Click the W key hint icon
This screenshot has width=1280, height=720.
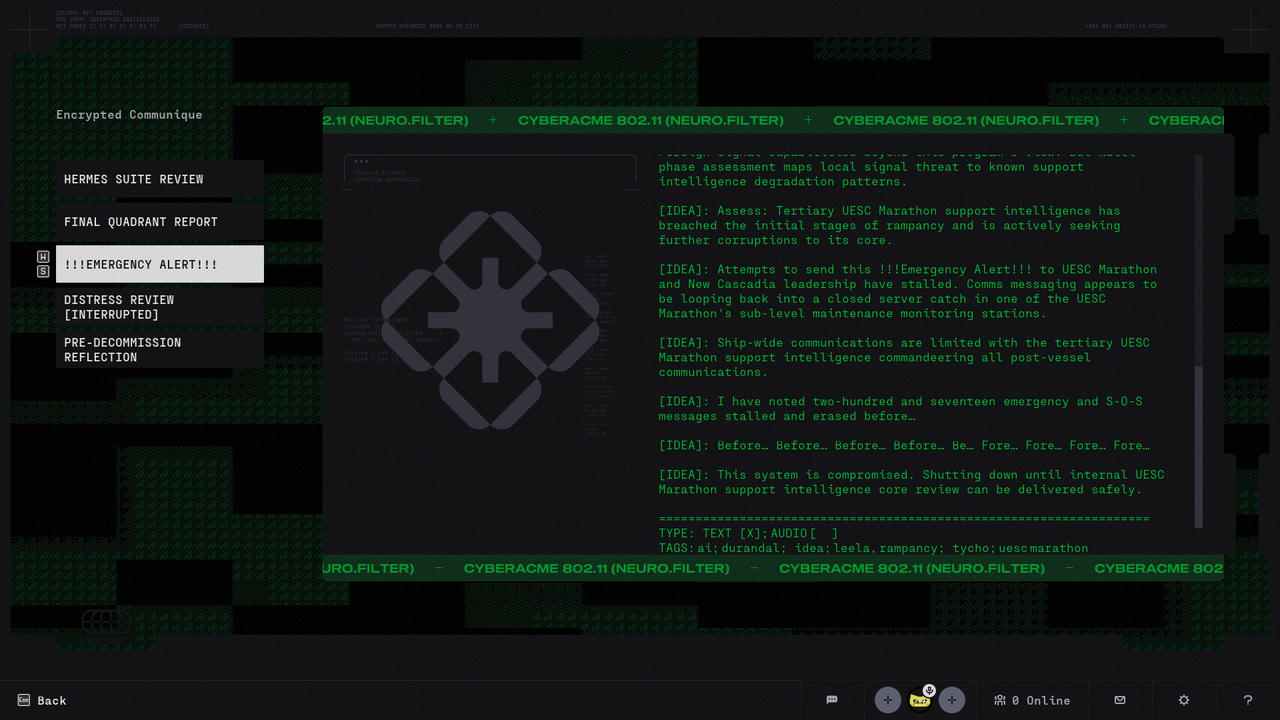click(43, 257)
